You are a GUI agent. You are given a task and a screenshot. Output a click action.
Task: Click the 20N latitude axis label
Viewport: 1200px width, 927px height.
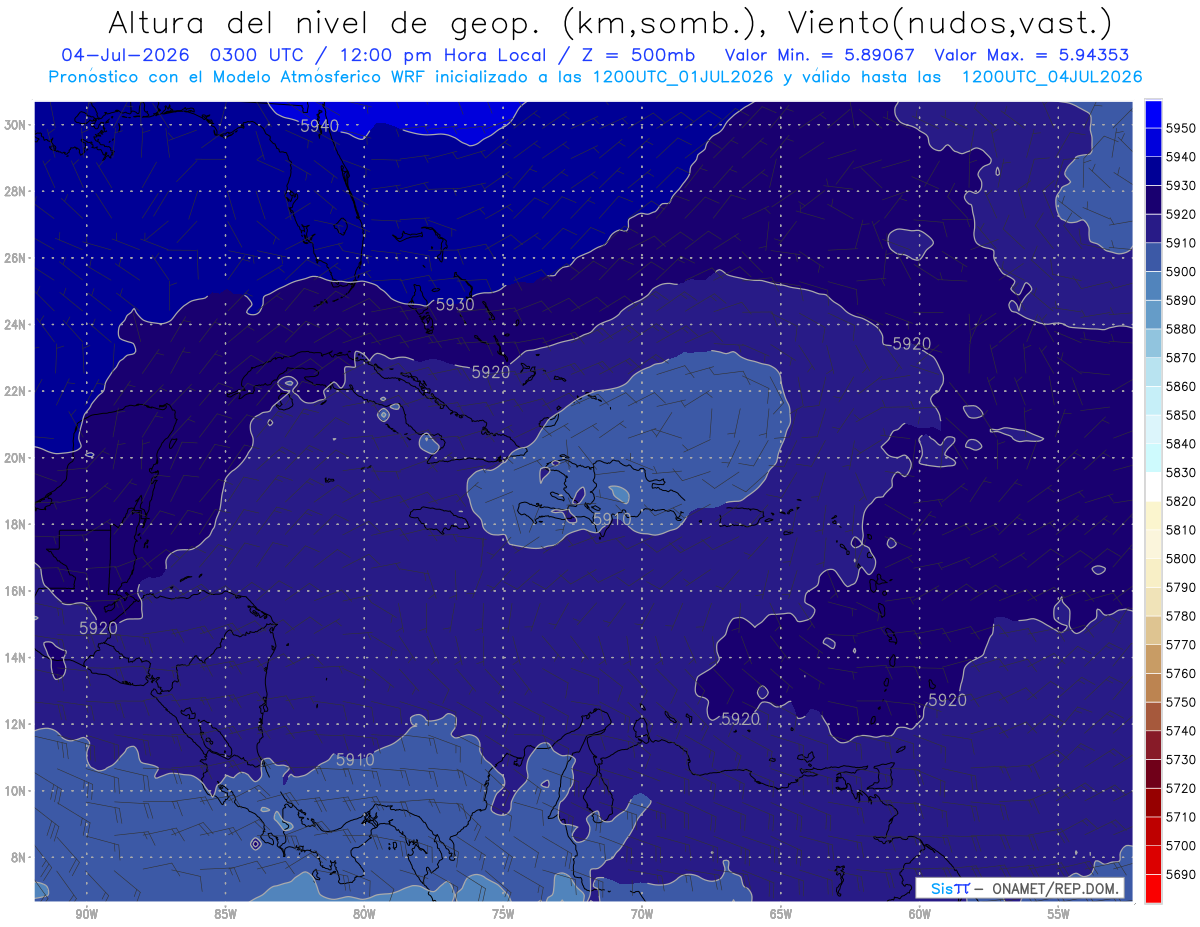(15, 458)
